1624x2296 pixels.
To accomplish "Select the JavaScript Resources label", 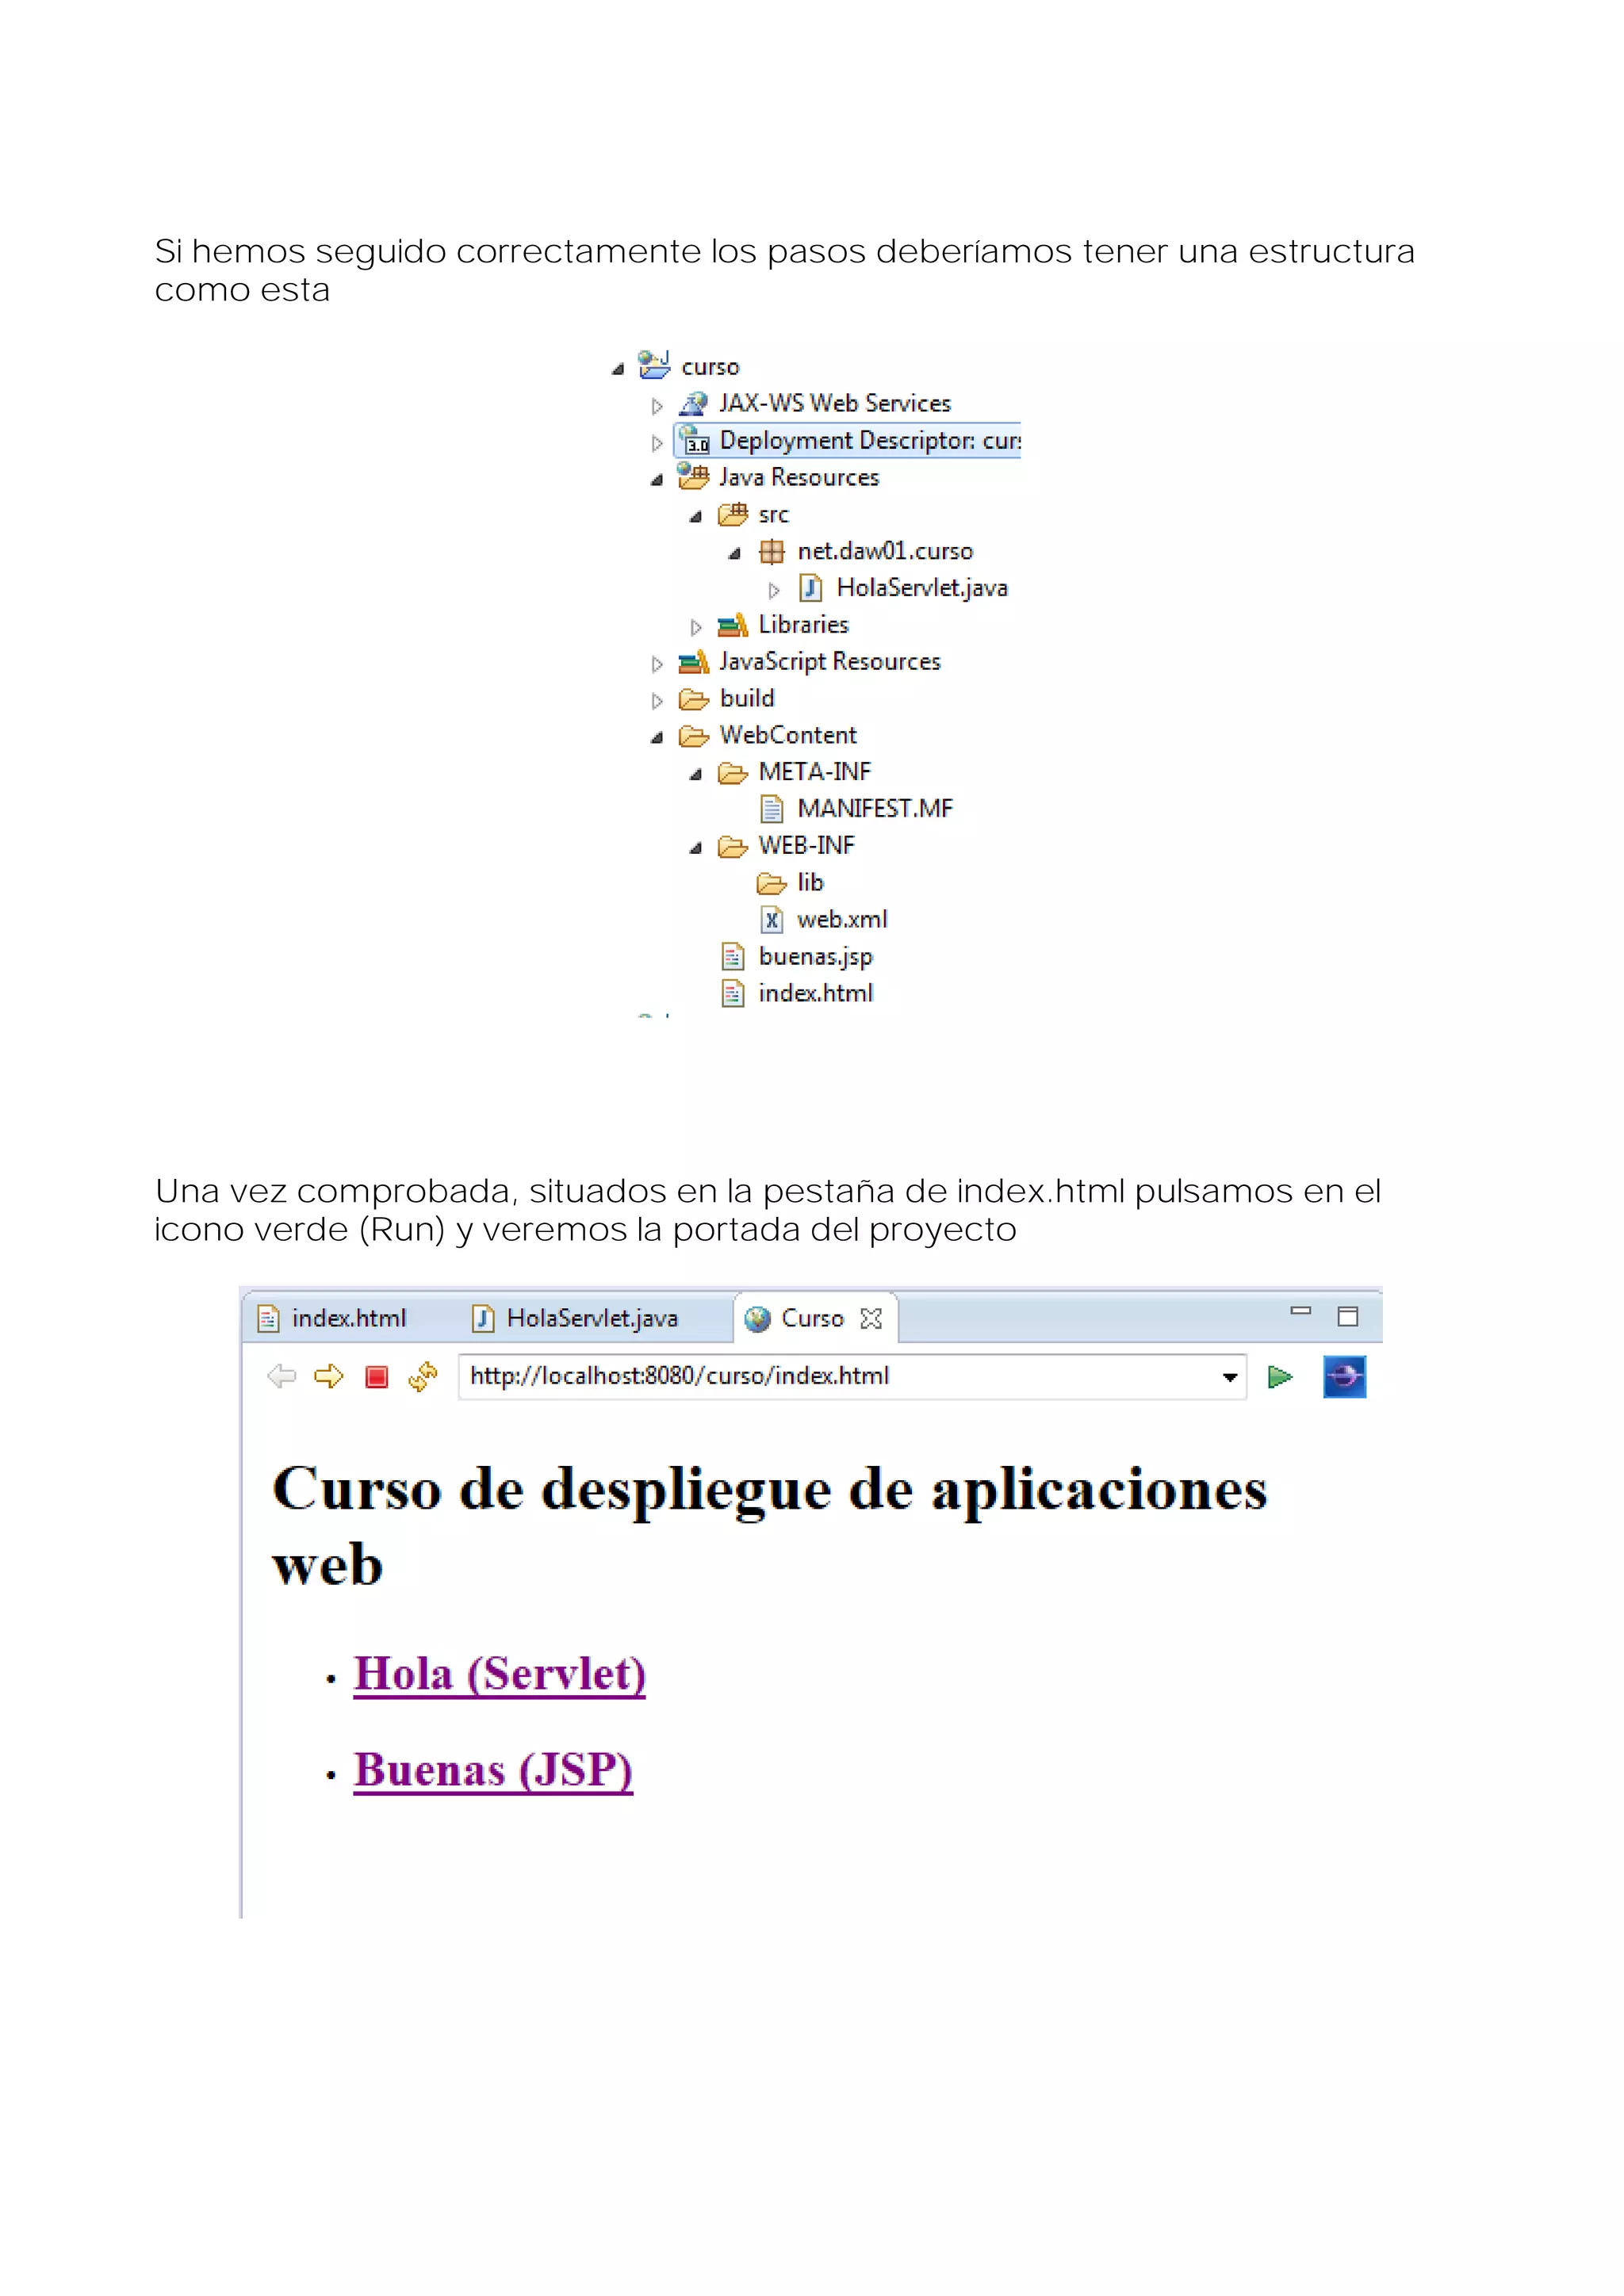I will [x=830, y=662].
